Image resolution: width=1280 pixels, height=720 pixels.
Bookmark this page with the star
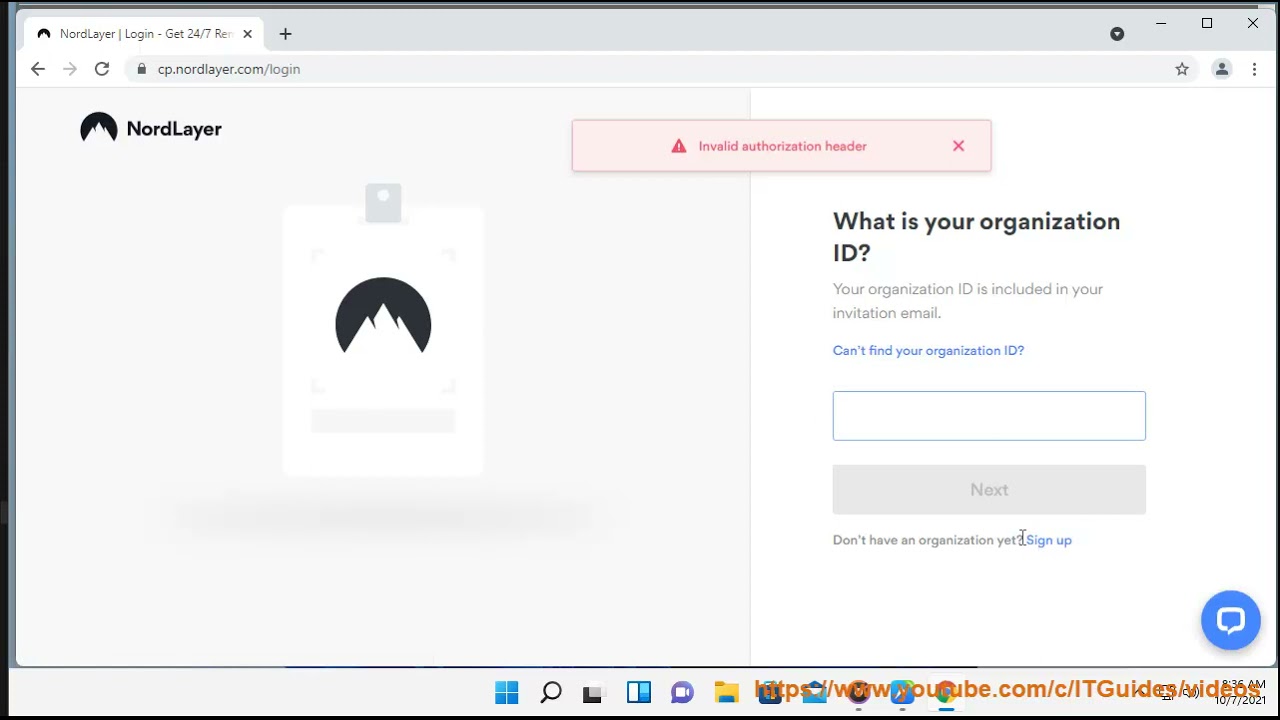1182,69
